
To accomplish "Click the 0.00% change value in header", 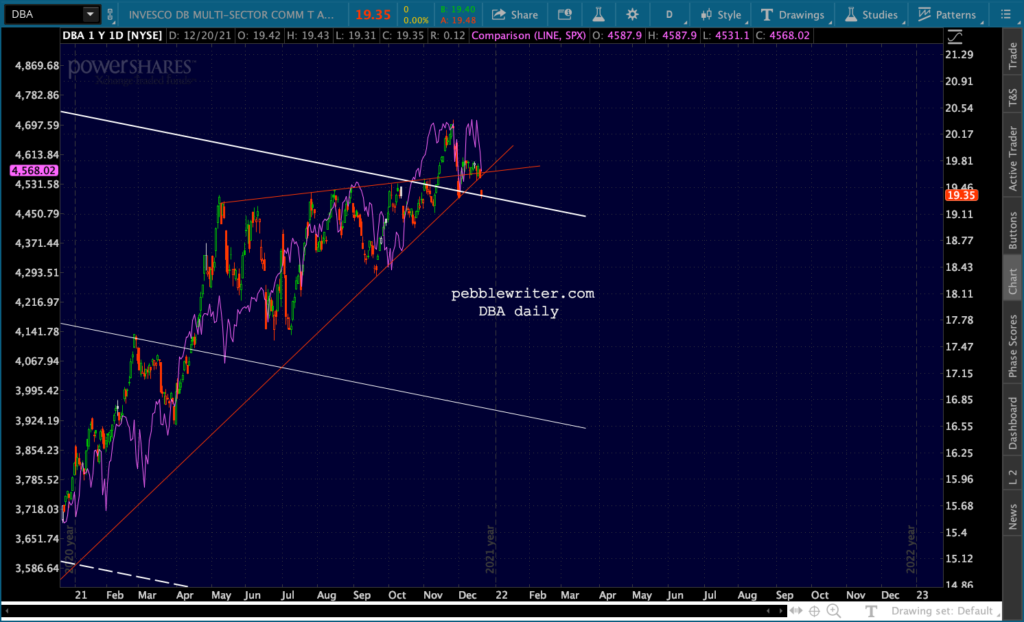I will [415, 20].
